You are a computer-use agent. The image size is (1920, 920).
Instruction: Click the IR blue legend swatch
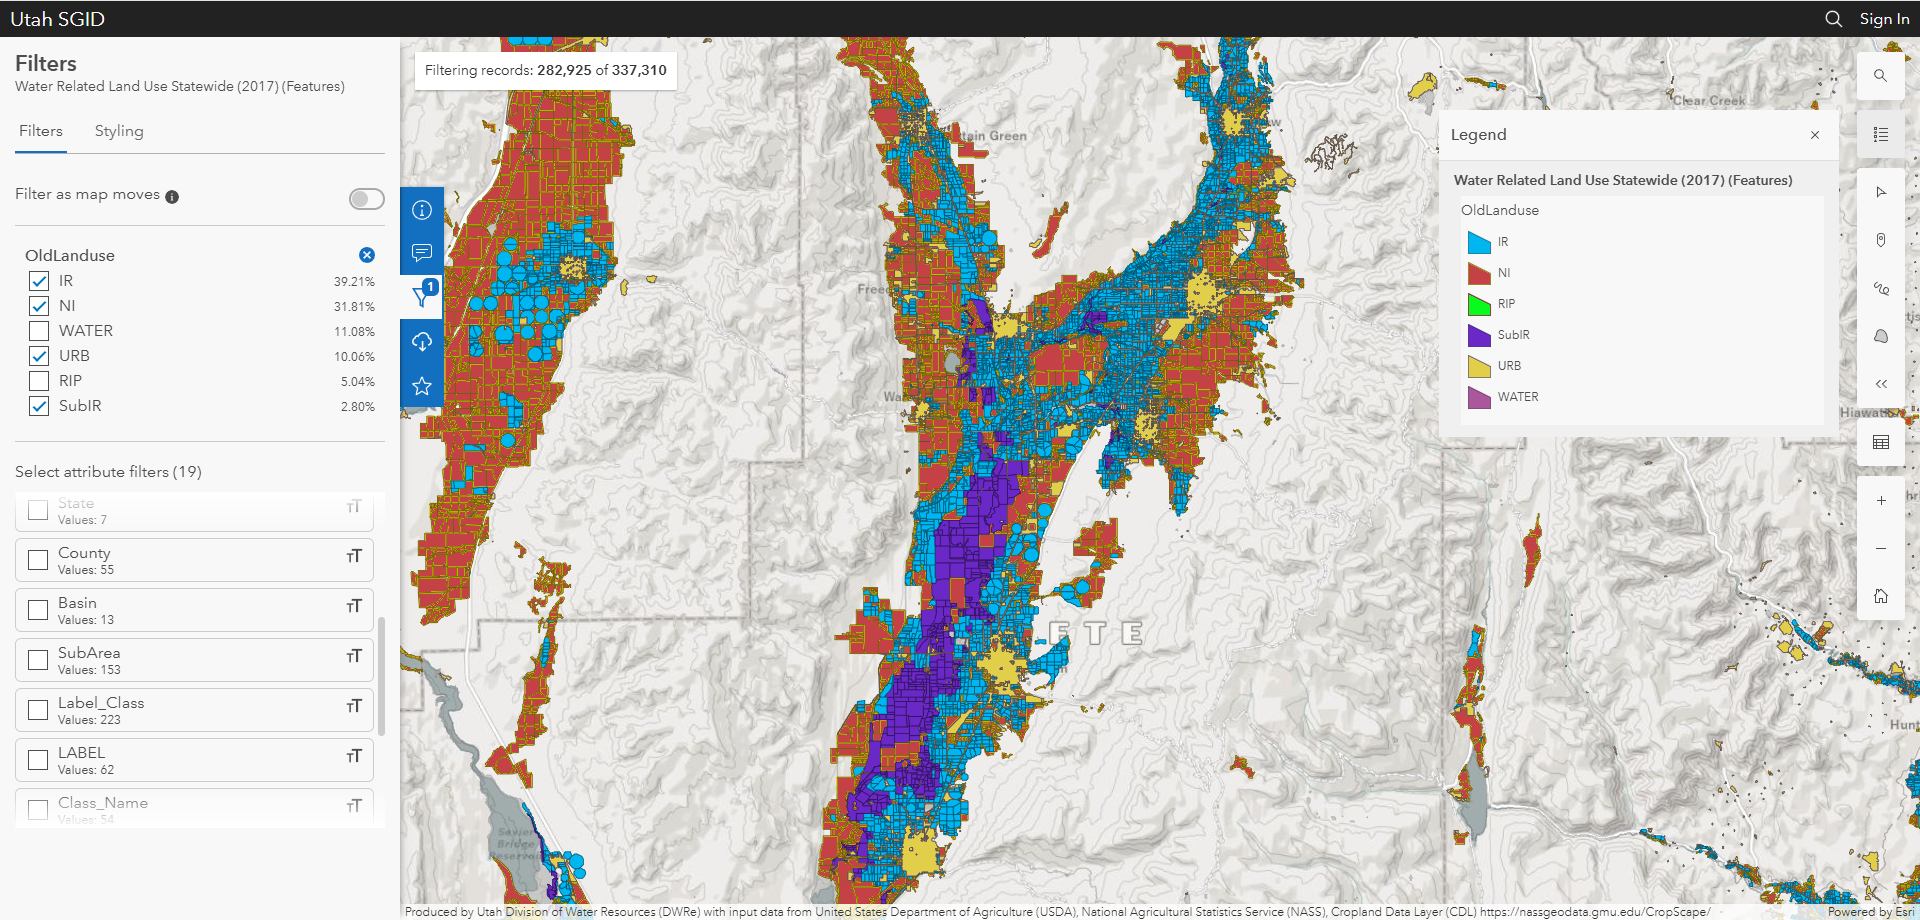(x=1479, y=242)
